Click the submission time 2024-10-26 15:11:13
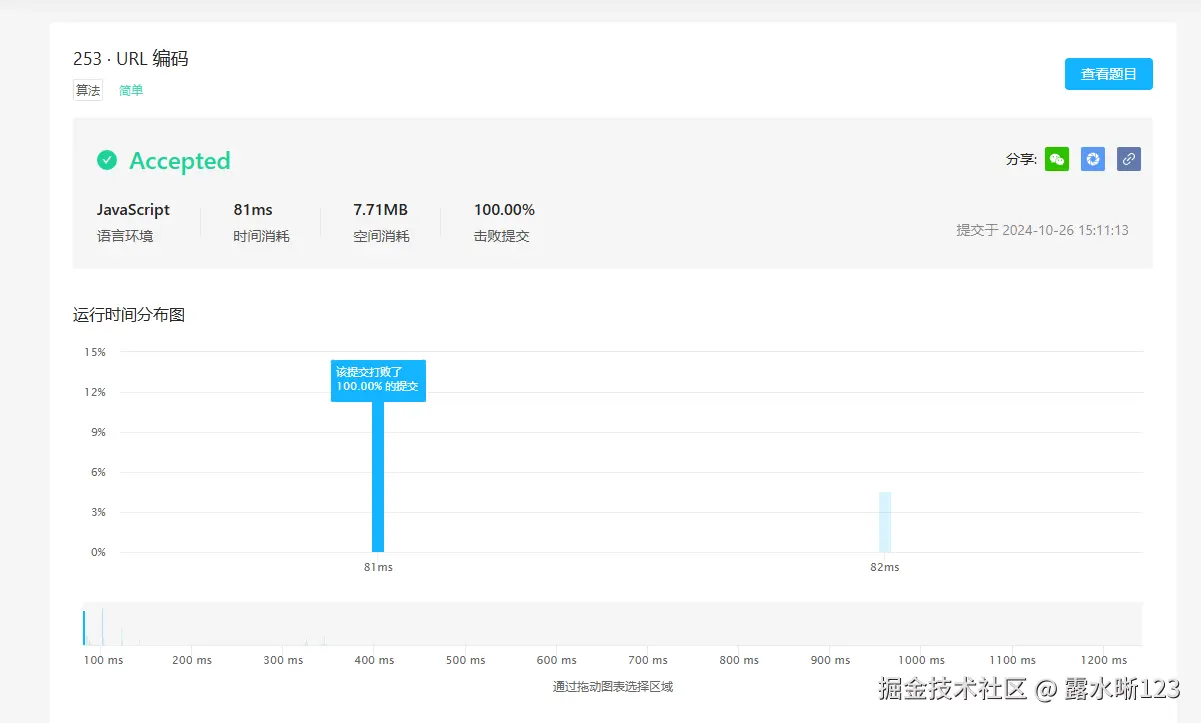Screen dimensions: 1201x723 pyautogui.click(x=1065, y=230)
